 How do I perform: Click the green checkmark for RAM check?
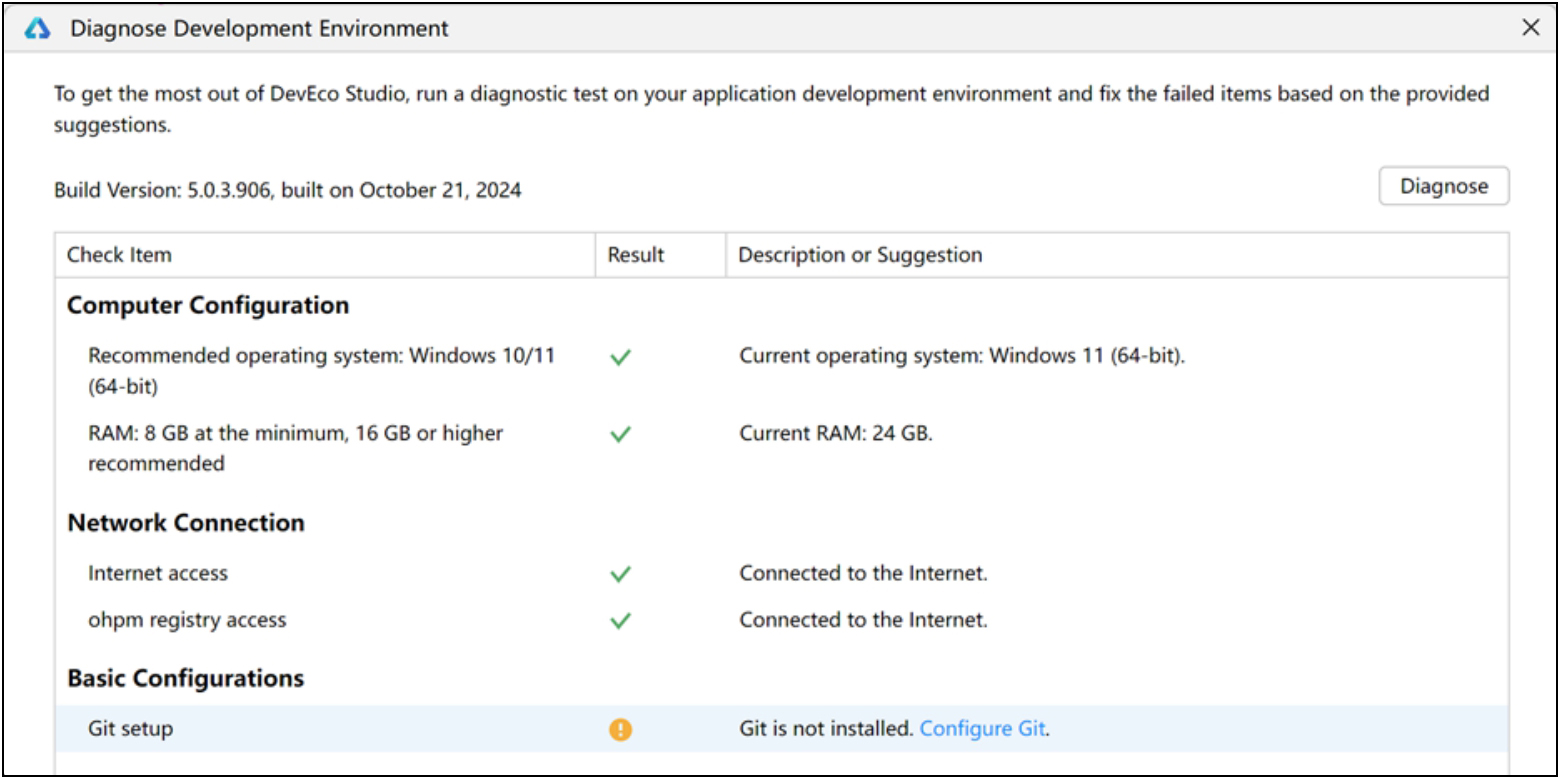[620, 435]
